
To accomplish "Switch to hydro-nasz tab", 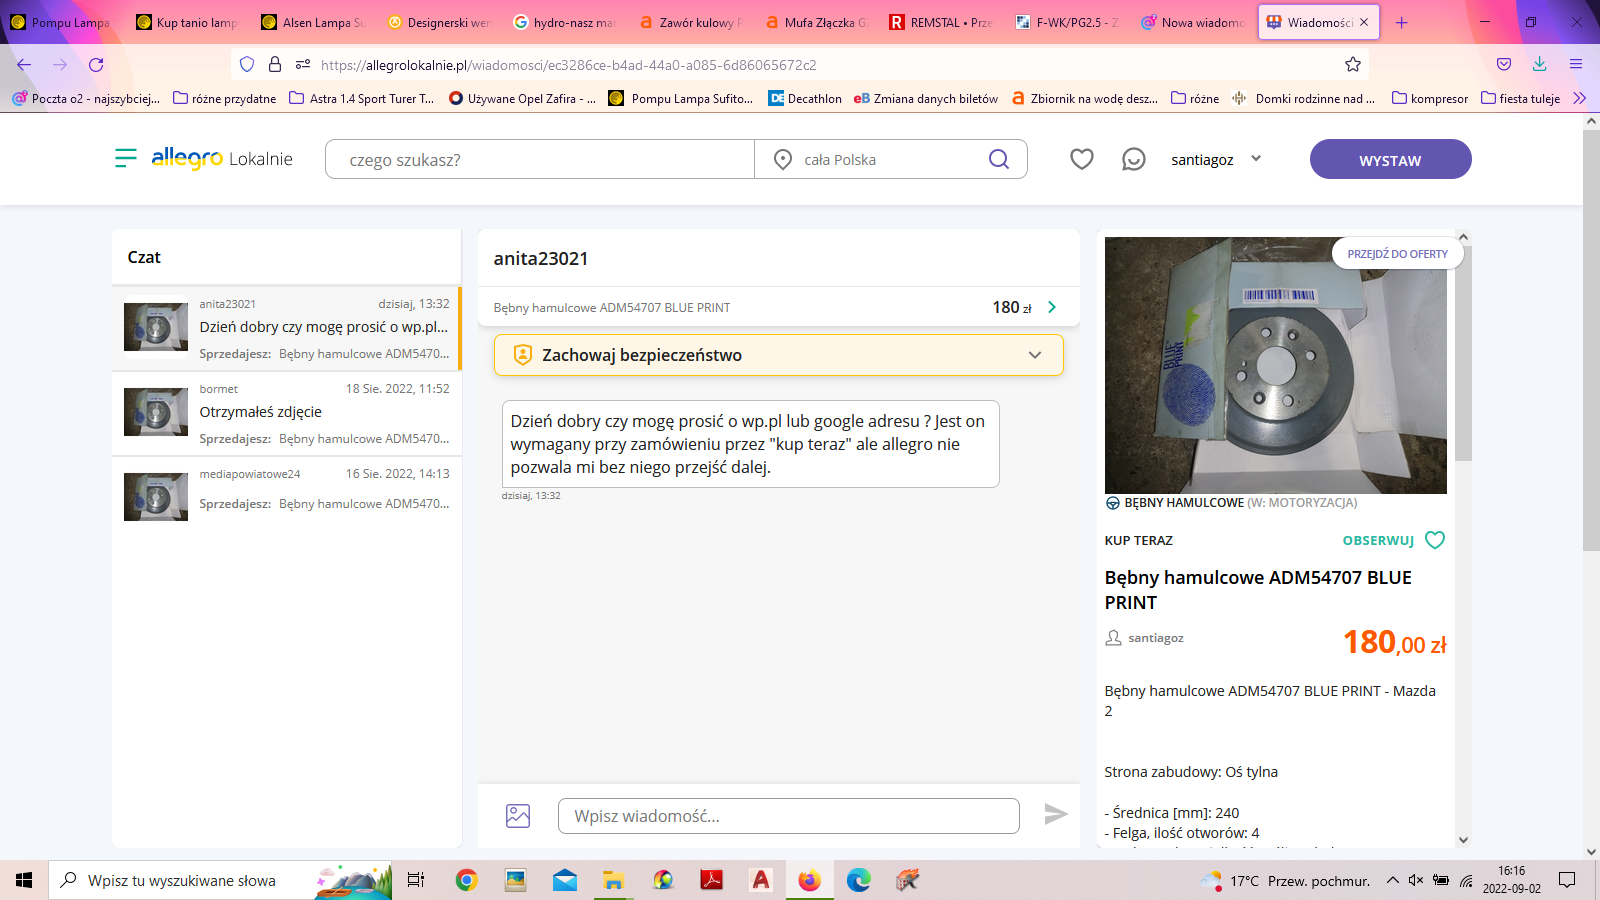I will click(564, 22).
